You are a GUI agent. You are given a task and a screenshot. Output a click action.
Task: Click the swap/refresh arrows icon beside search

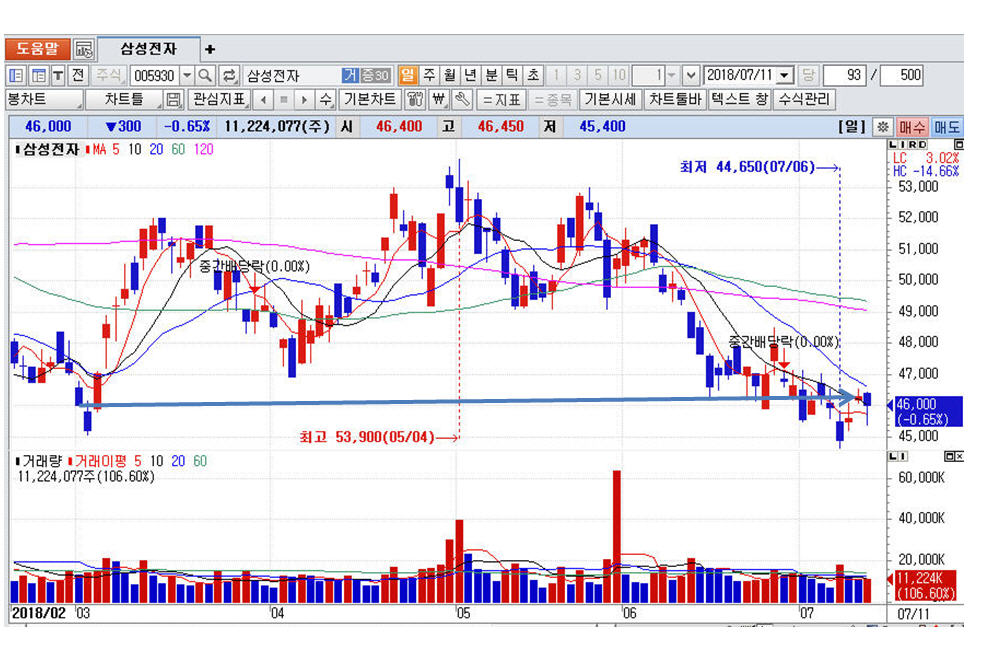click(229, 75)
